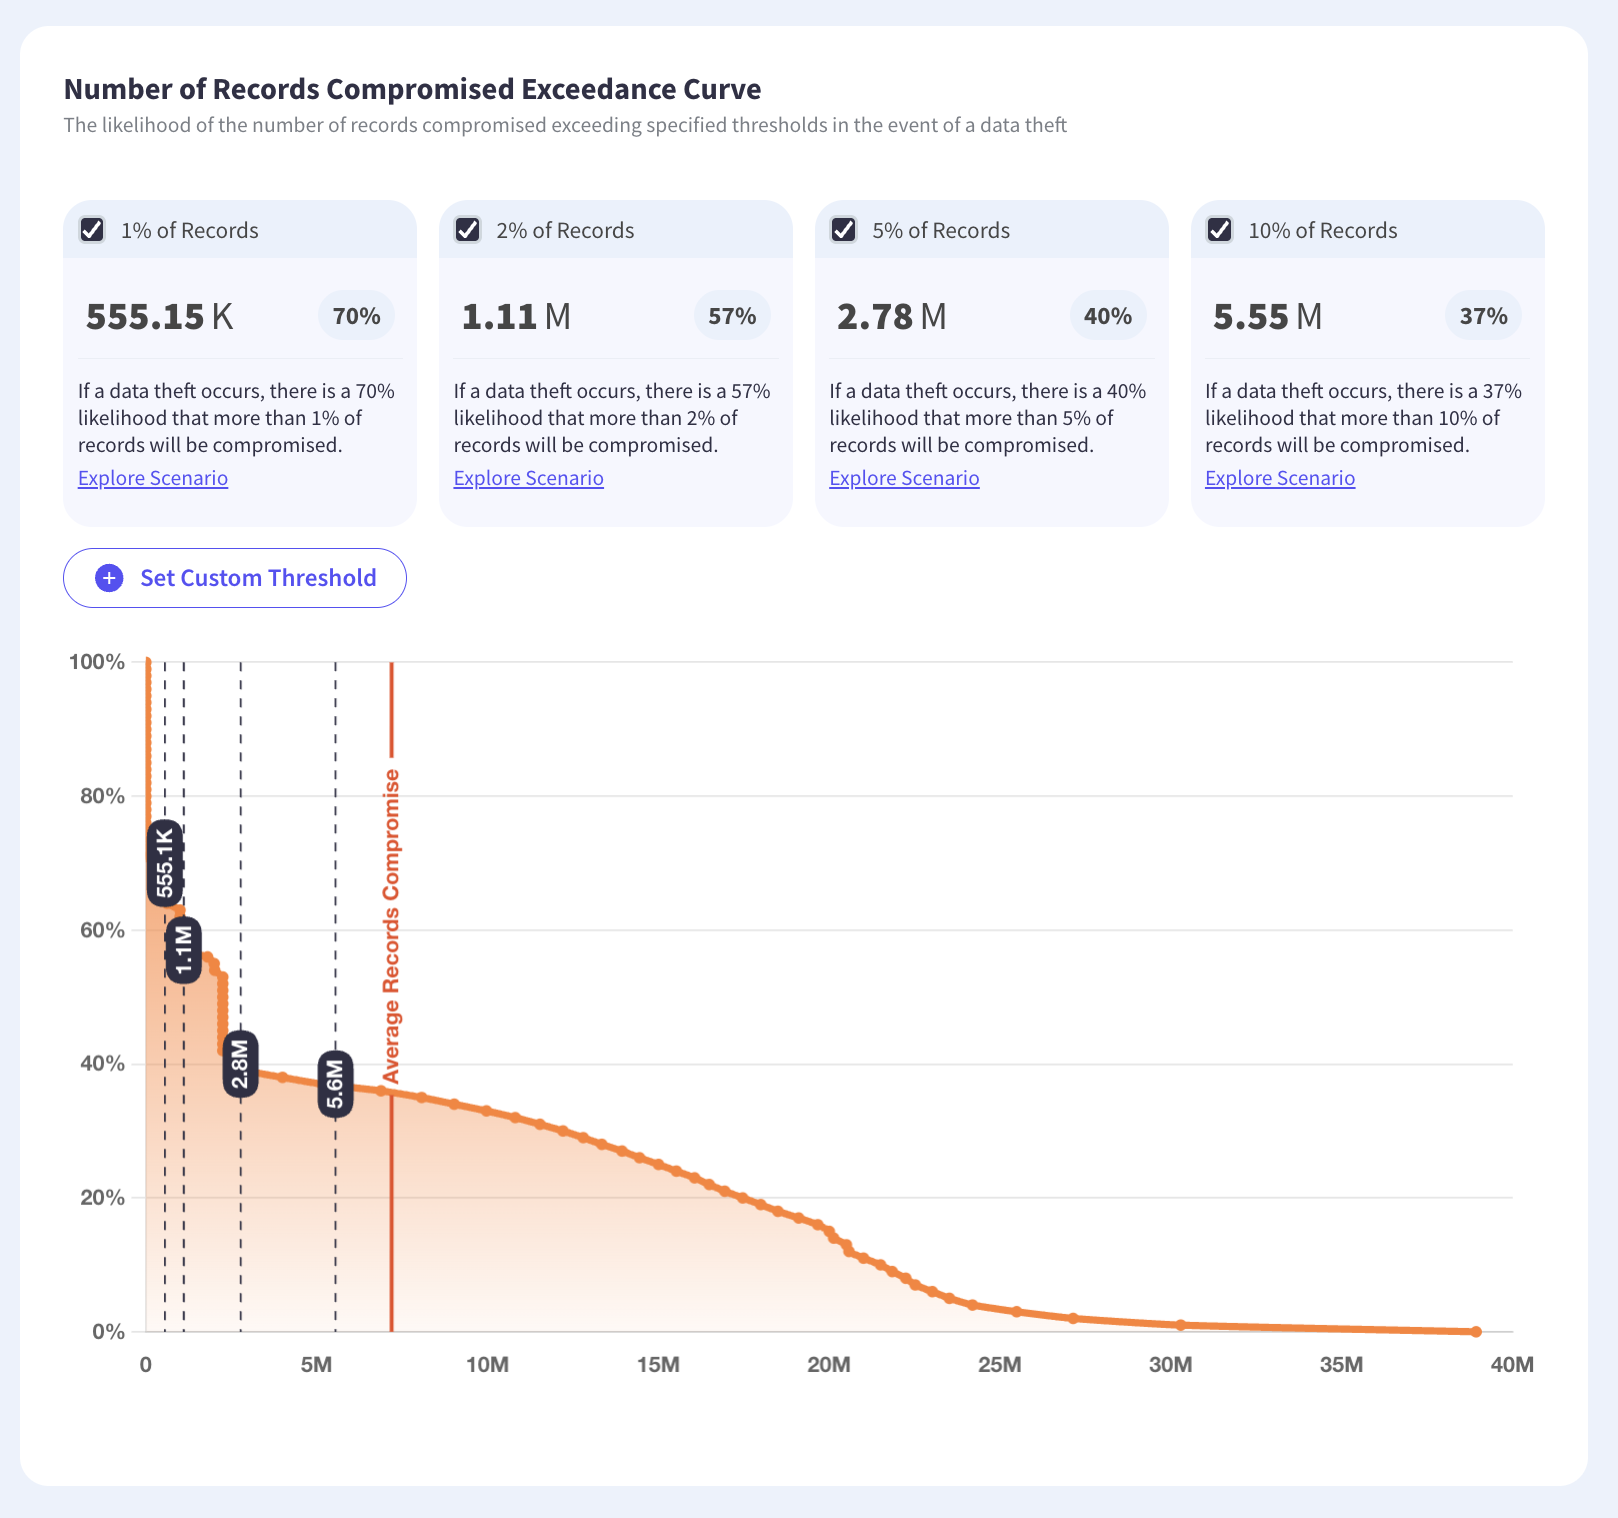Uncheck the 2% of Records checkbox
Image resolution: width=1618 pixels, height=1518 pixels.
pos(468,230)
